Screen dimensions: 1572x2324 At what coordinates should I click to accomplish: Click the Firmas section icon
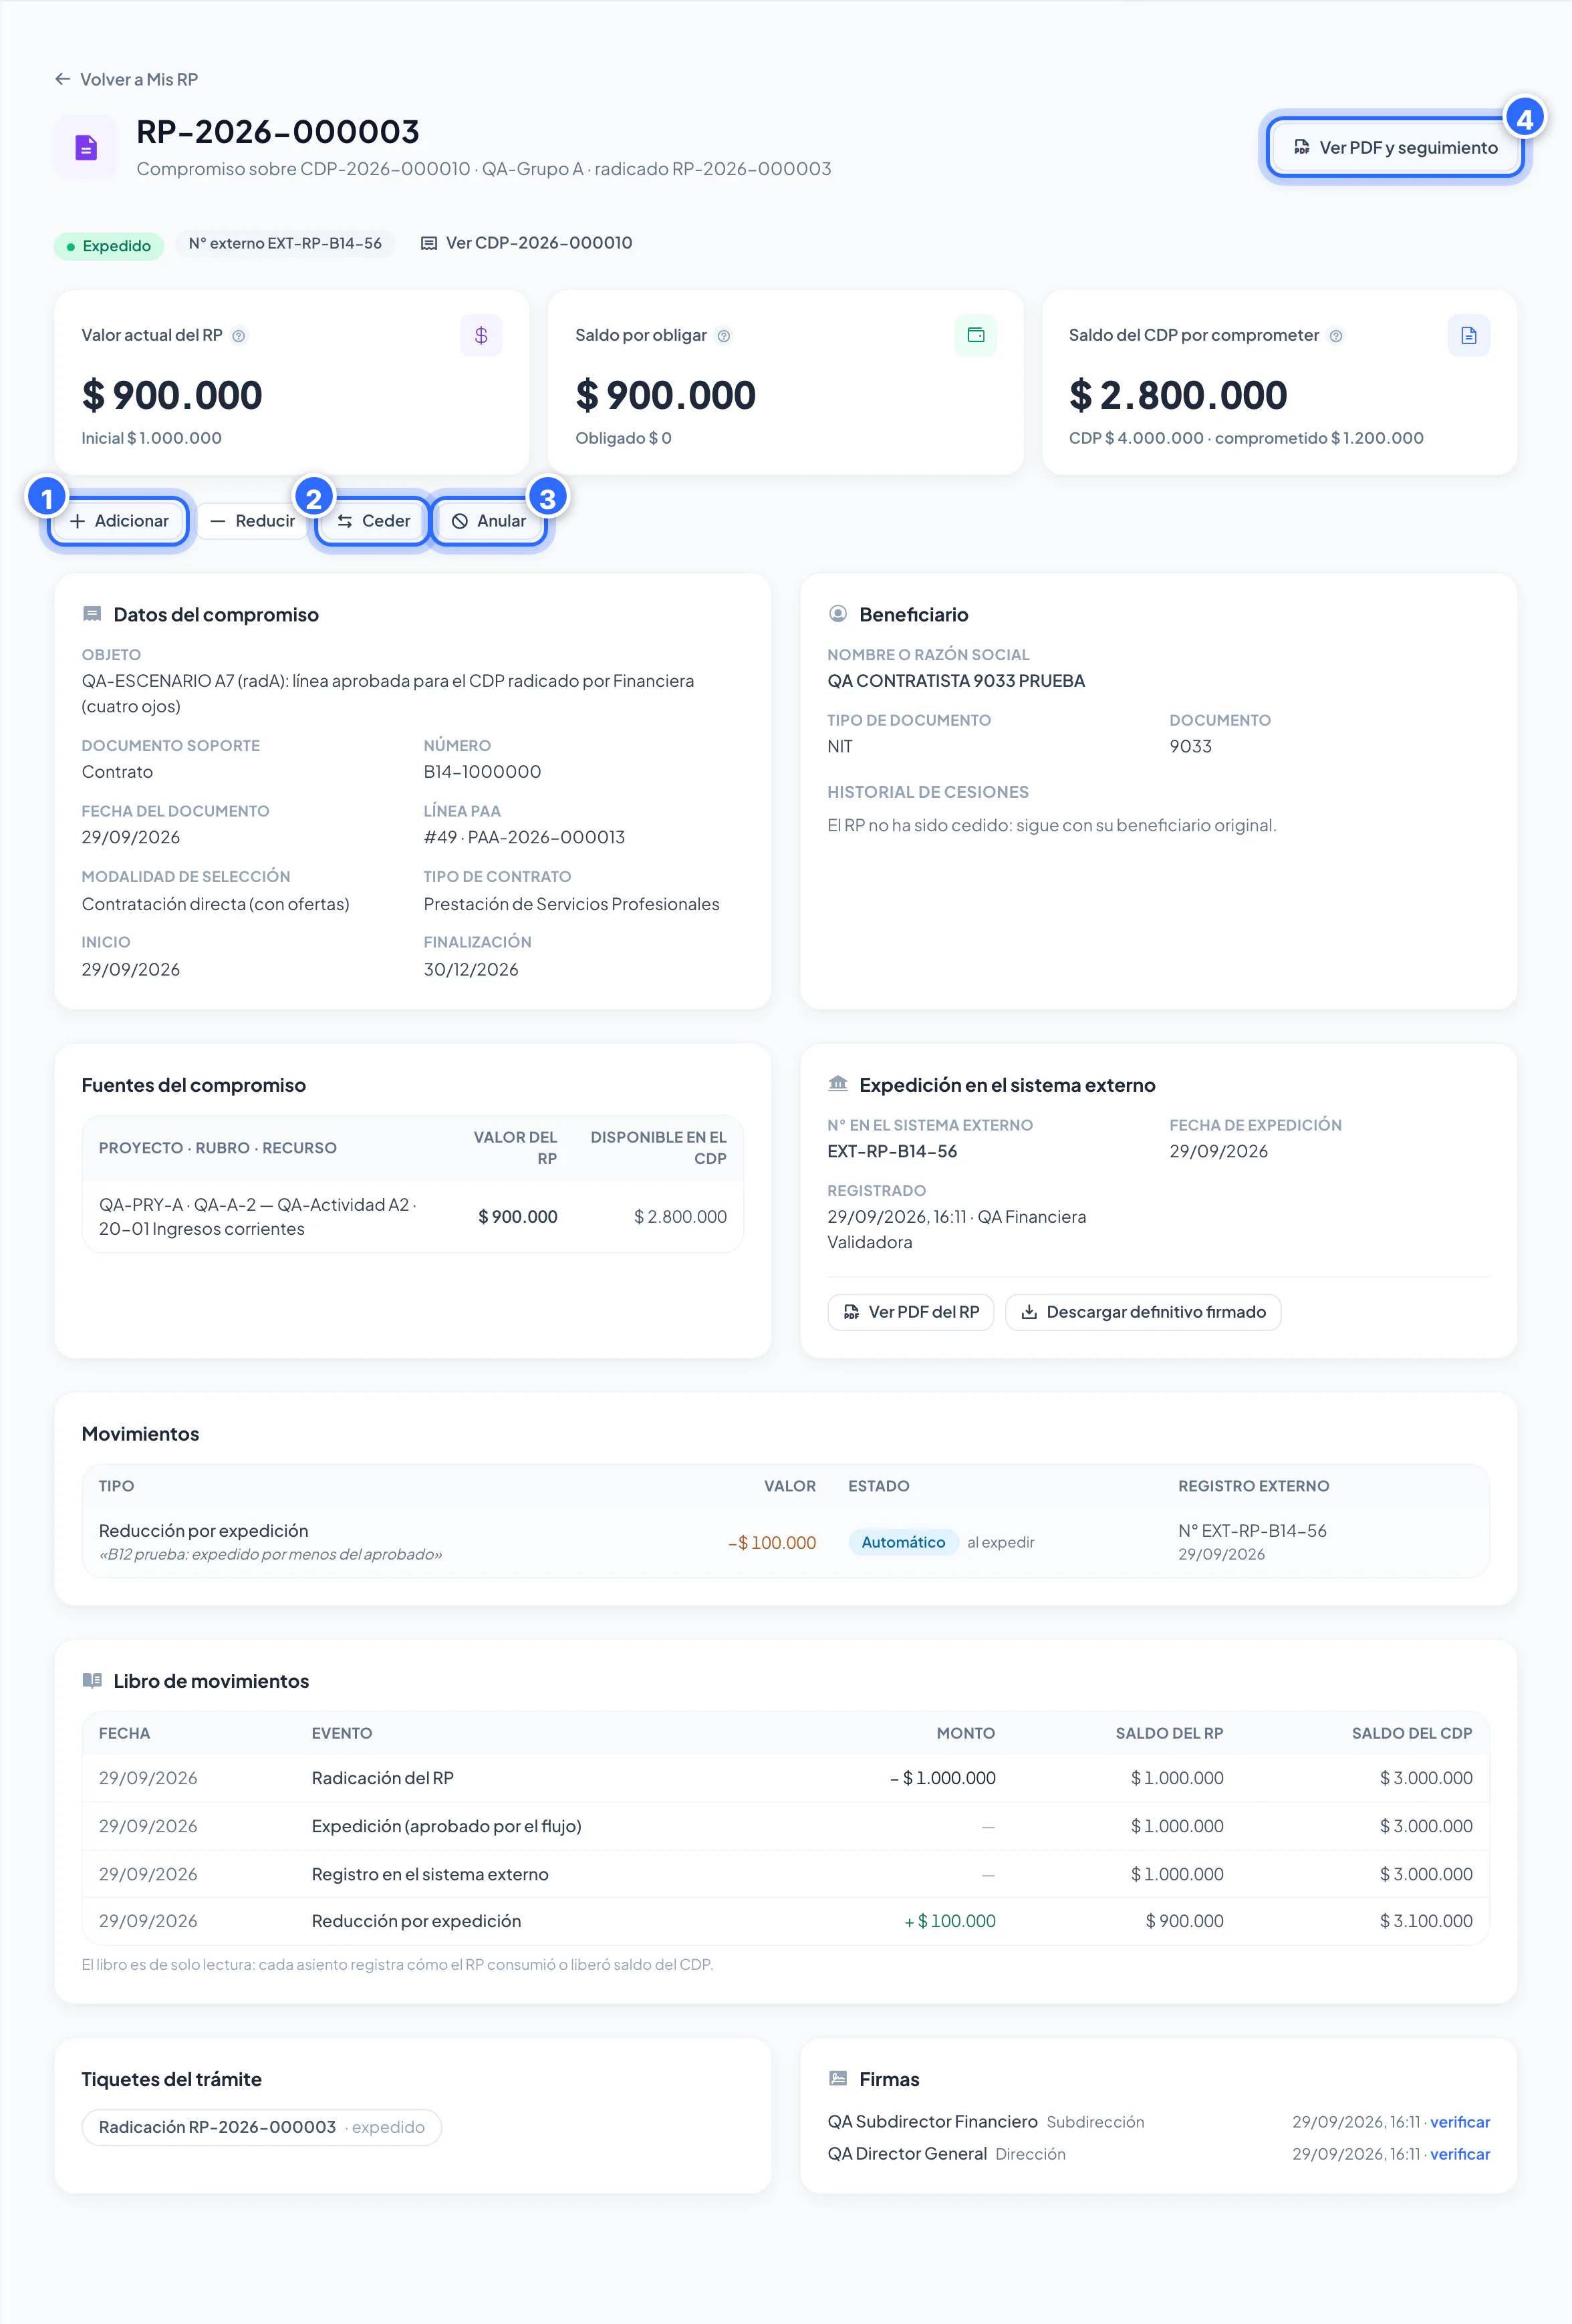(838, 2079)
